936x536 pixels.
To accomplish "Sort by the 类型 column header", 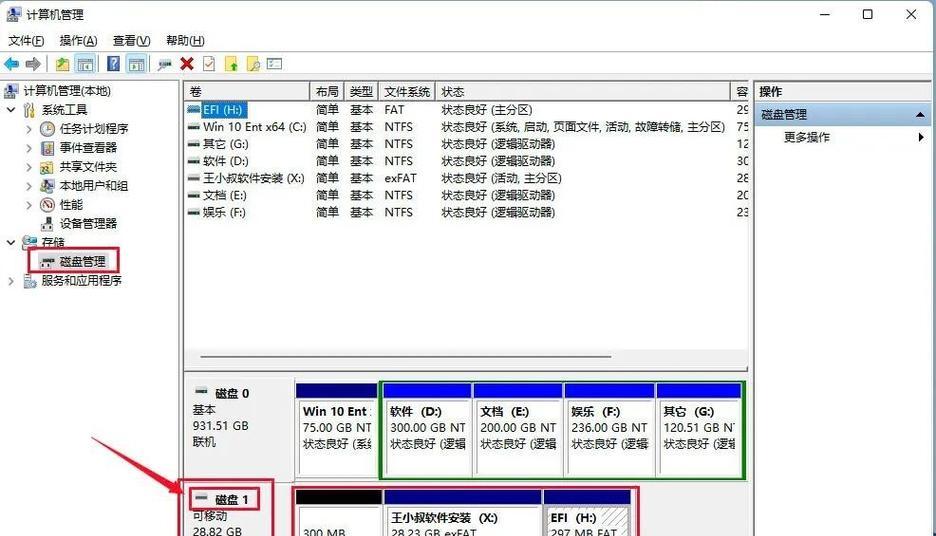I will (361, 91).
